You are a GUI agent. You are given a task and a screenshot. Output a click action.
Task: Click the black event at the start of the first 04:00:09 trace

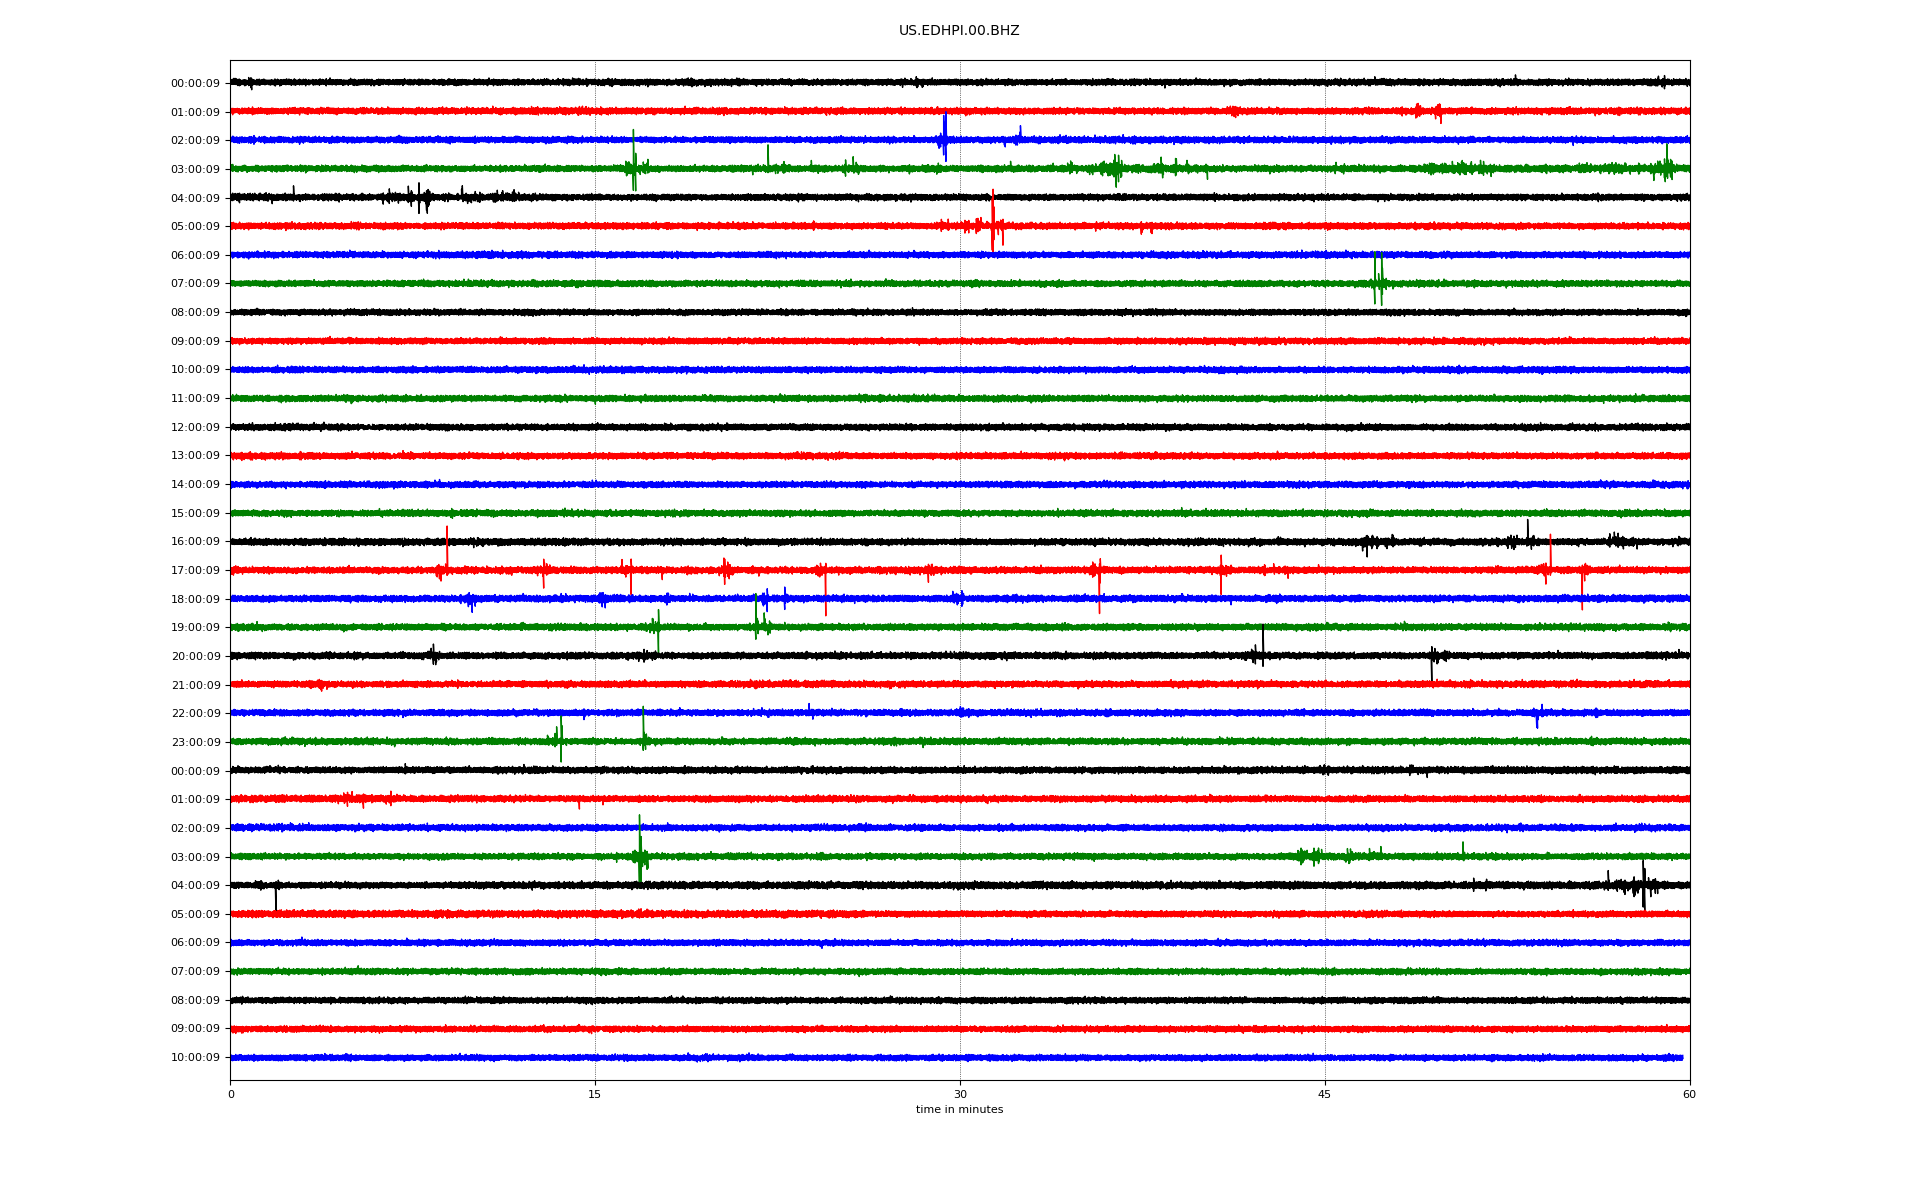[421, 198]
